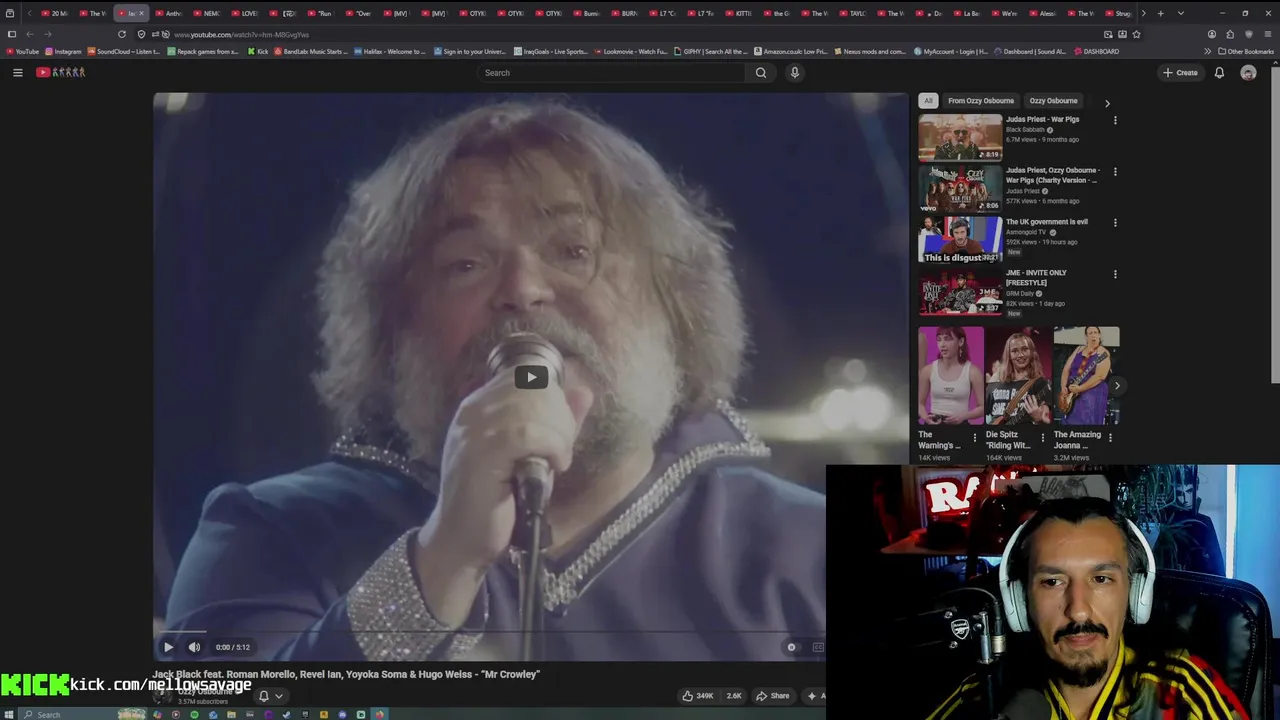Image resolution: width=1280 pixels, height=720 pixels.
Task: Click the search magnifier button
Action: pos(761,72)
